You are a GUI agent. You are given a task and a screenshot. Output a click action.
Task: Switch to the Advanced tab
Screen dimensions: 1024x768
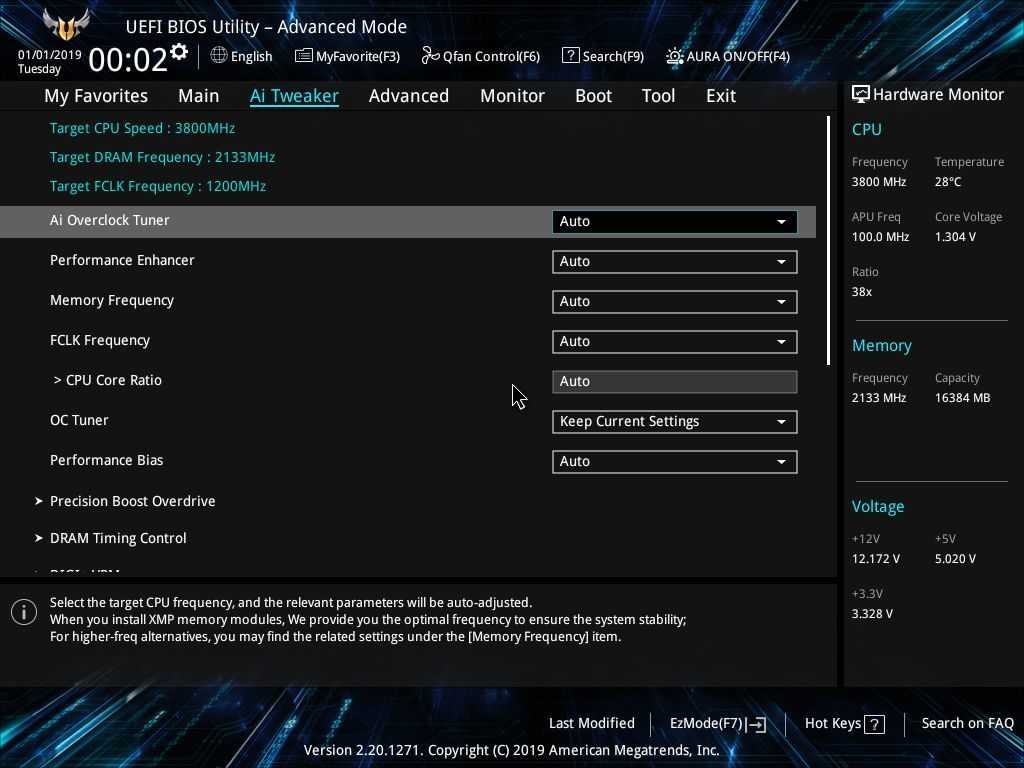pyautogui.click(x=408, y=96)
